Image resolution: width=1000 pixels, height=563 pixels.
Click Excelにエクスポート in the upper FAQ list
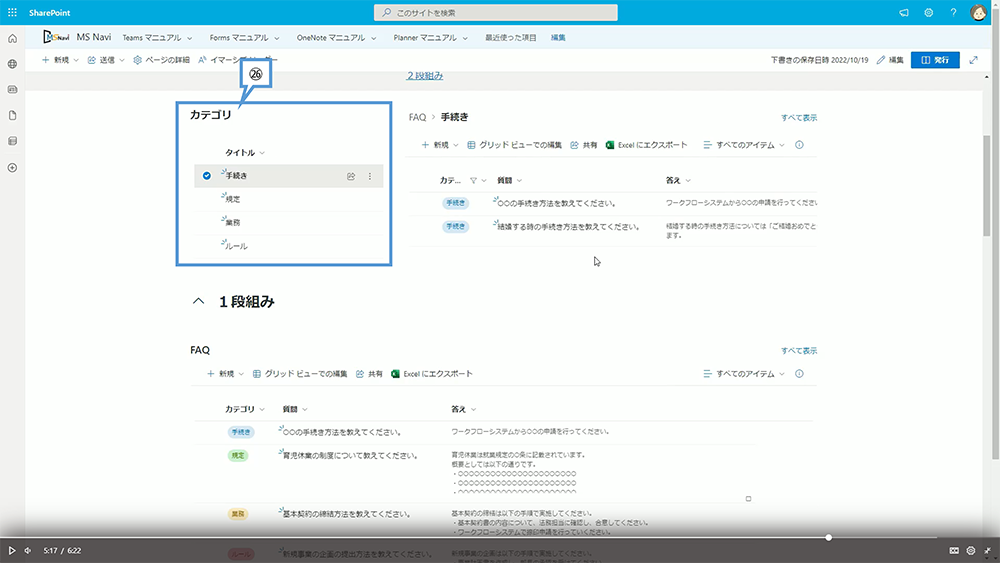tap(646, 145)
